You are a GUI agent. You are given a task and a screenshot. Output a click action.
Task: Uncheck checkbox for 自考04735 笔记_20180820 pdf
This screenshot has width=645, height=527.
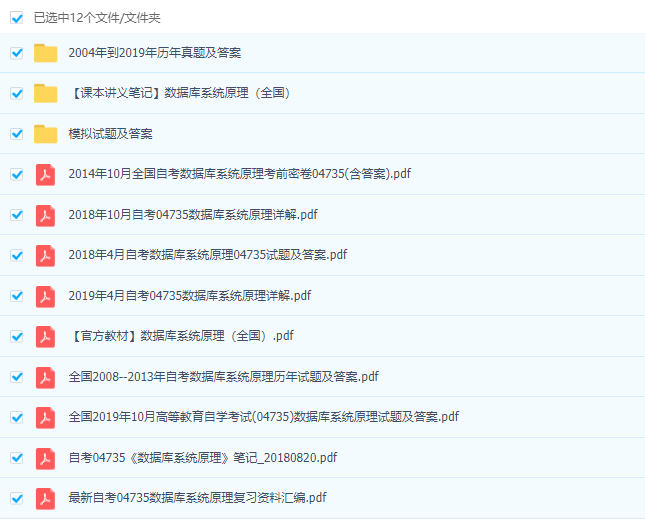16,458
